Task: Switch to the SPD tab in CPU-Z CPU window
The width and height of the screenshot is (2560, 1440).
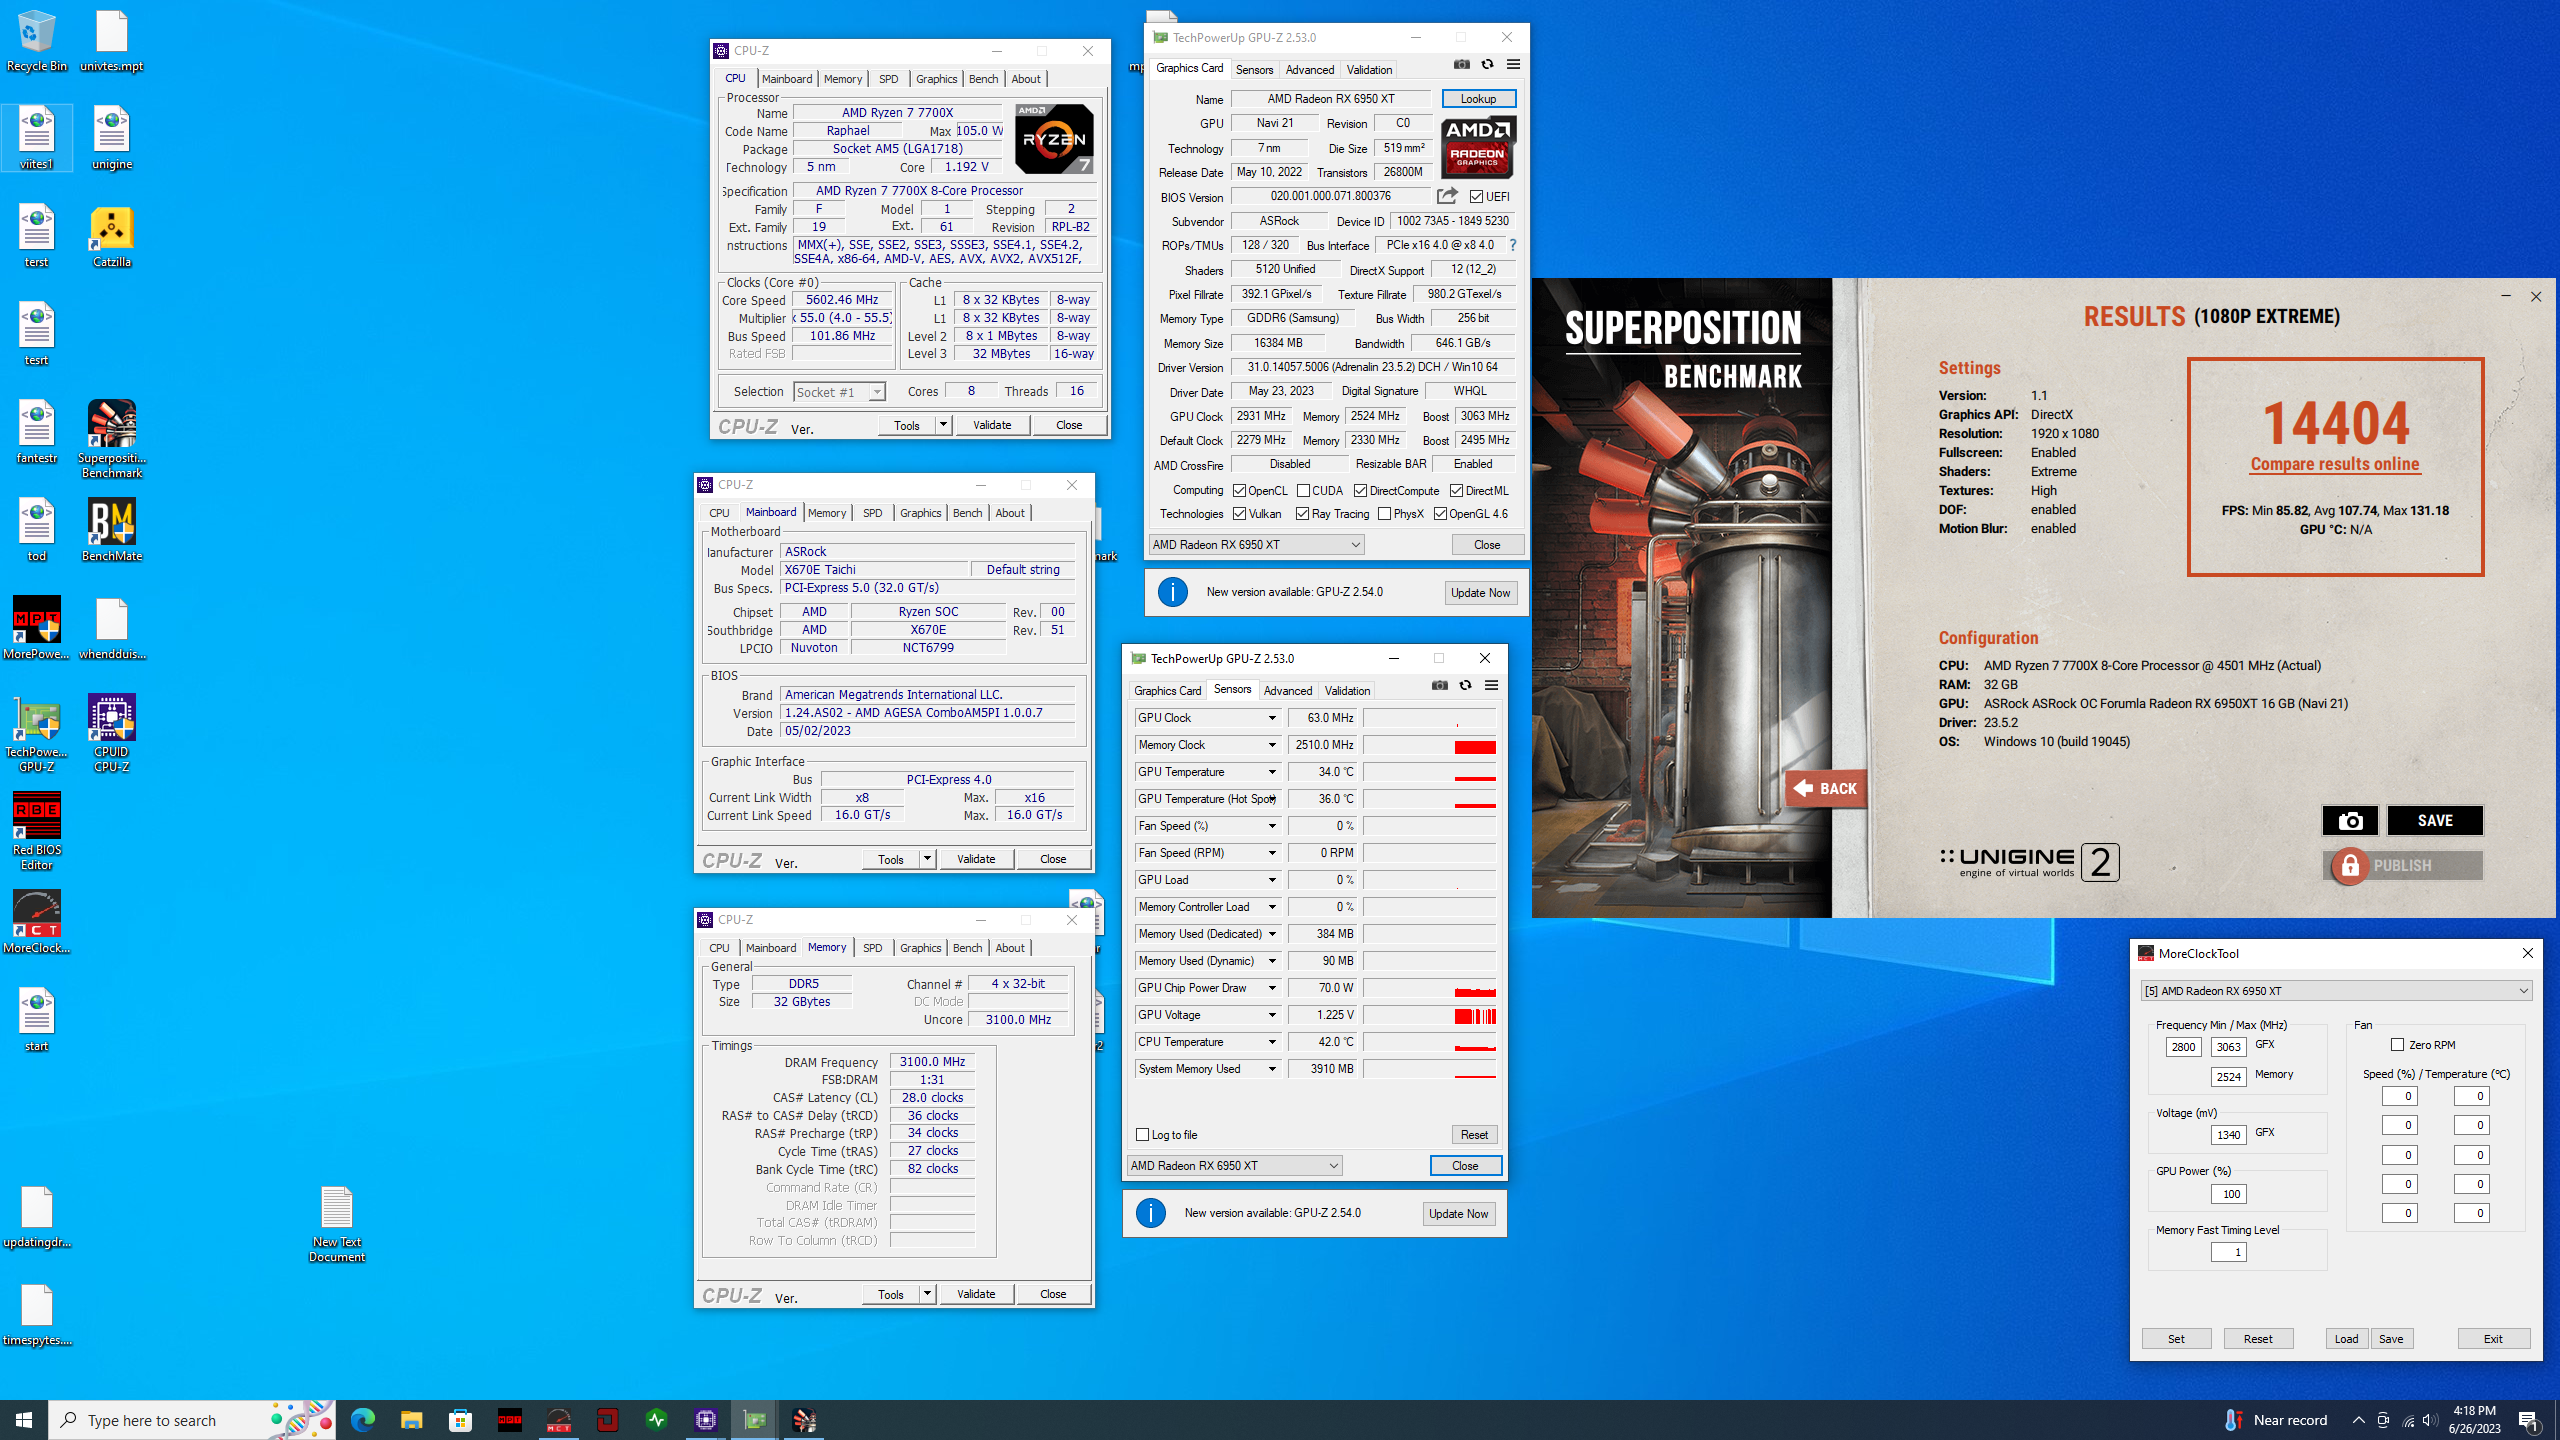Action: [x=888, y=79]
